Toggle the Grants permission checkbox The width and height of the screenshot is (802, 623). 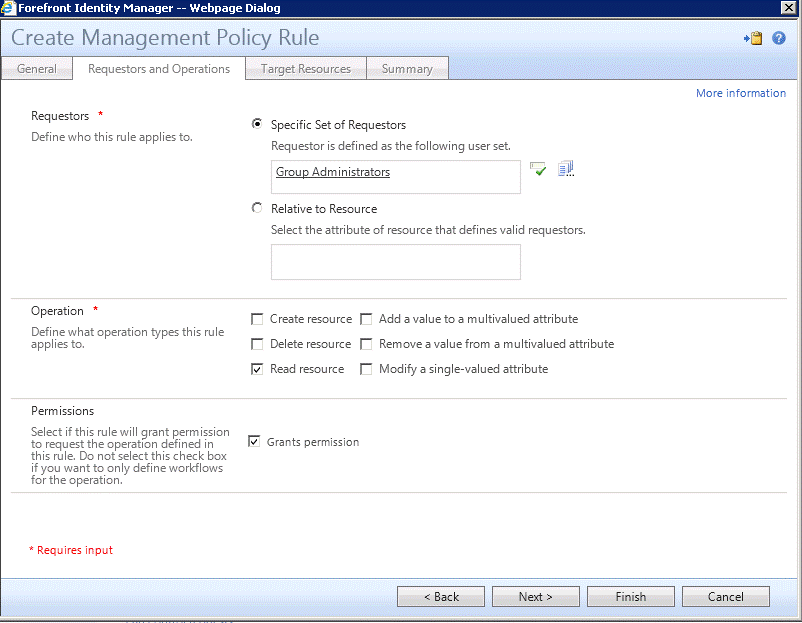coord(254,441)
